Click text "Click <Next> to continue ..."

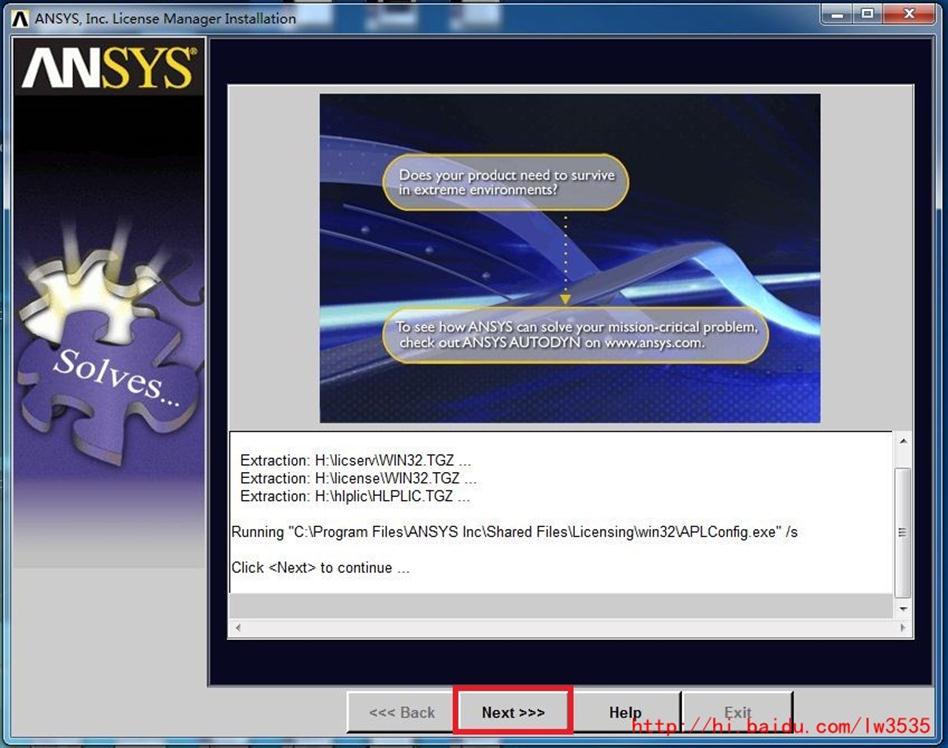(x=320, y=568)
